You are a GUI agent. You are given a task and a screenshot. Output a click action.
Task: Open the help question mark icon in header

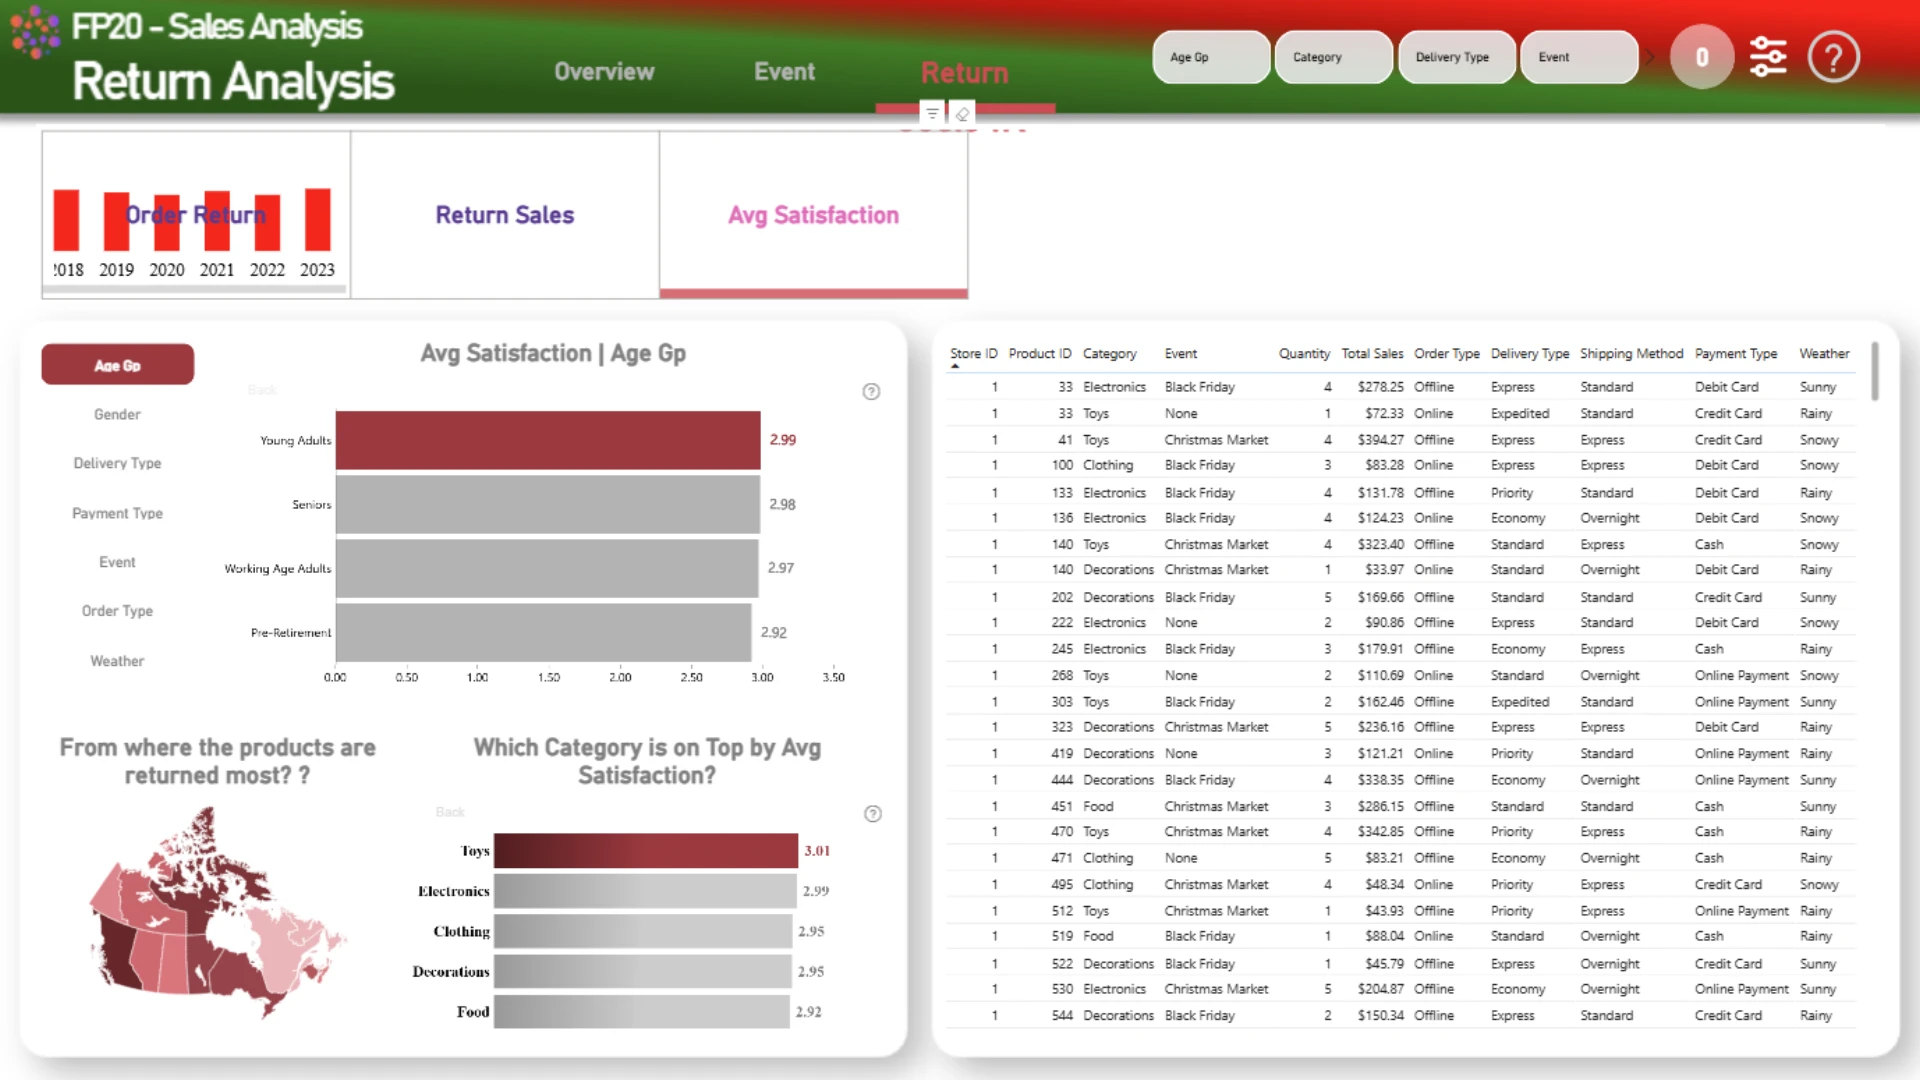point(1833,57)
